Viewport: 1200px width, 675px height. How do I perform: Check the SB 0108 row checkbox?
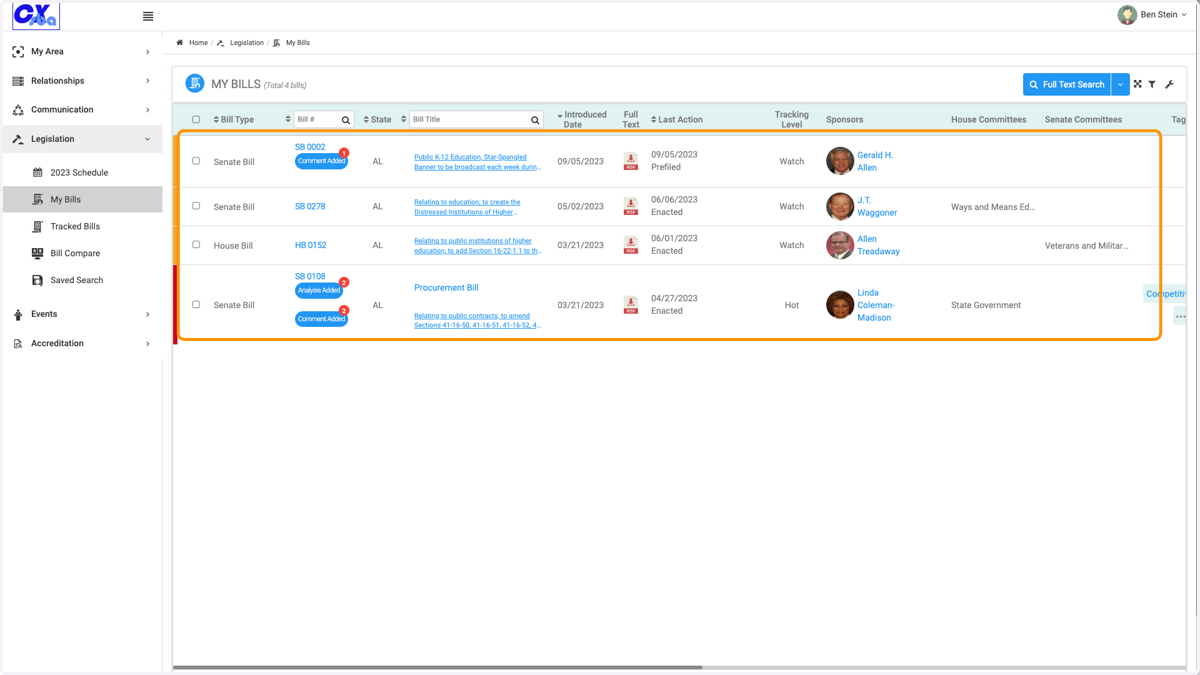196,305
